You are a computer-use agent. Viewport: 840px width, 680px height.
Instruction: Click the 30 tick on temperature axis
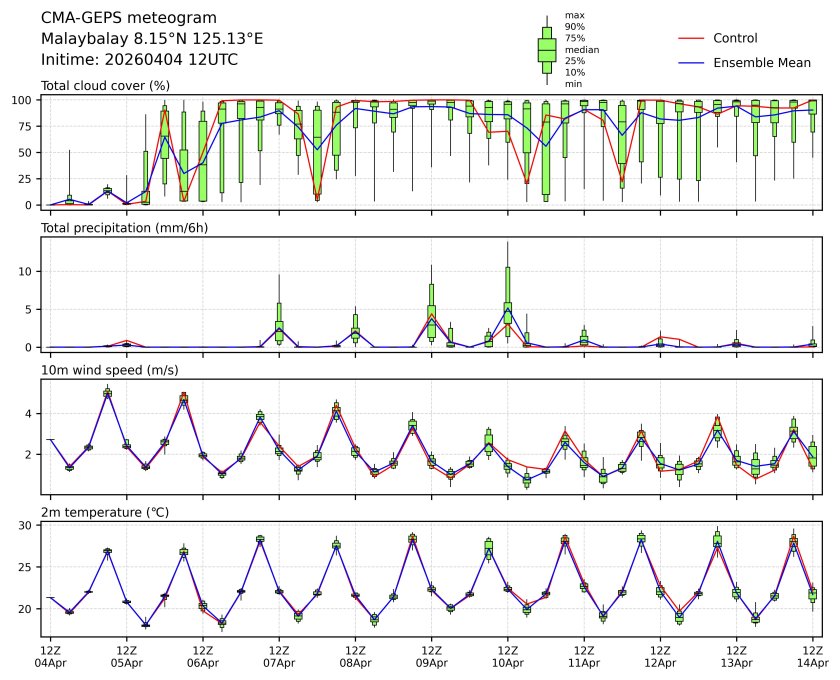click(28, 524)
